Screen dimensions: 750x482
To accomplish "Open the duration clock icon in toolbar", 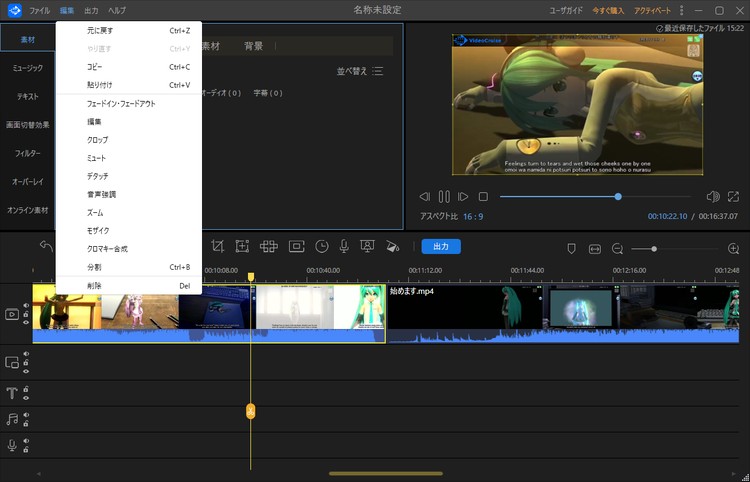I will 322,246.
